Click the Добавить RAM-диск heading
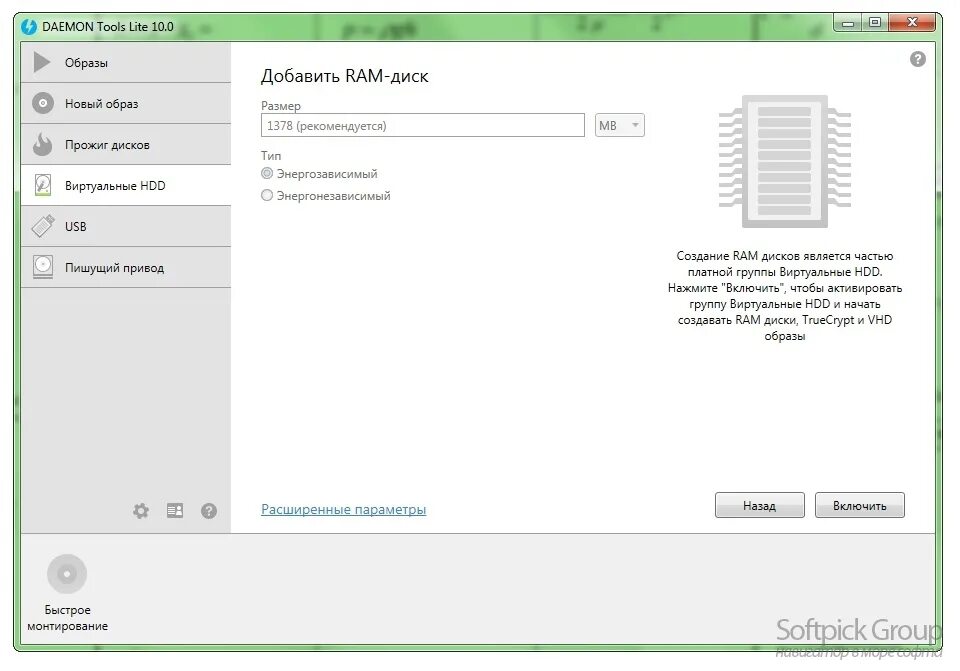Image resolution: width=960 pixels, height=671 pixels. (x=345, y=76)
